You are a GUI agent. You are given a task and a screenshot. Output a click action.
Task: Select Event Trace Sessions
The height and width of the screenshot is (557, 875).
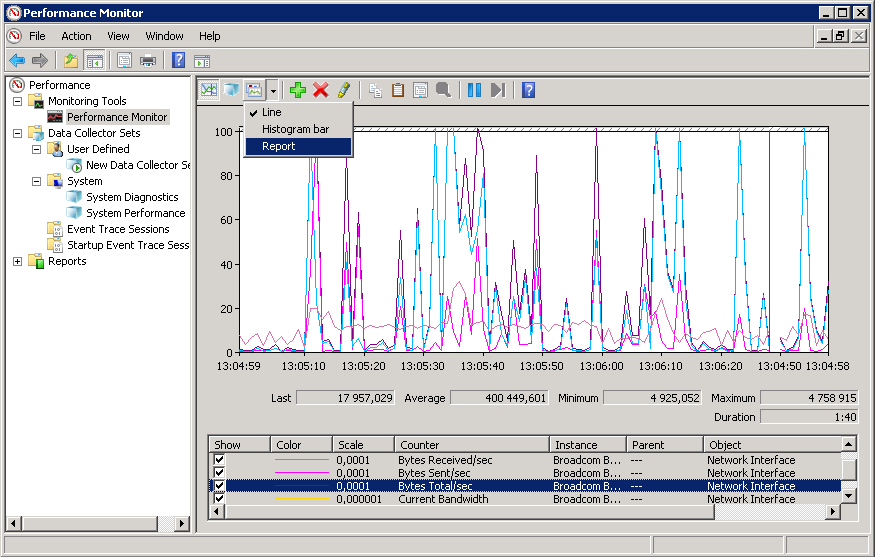(118, 229)
